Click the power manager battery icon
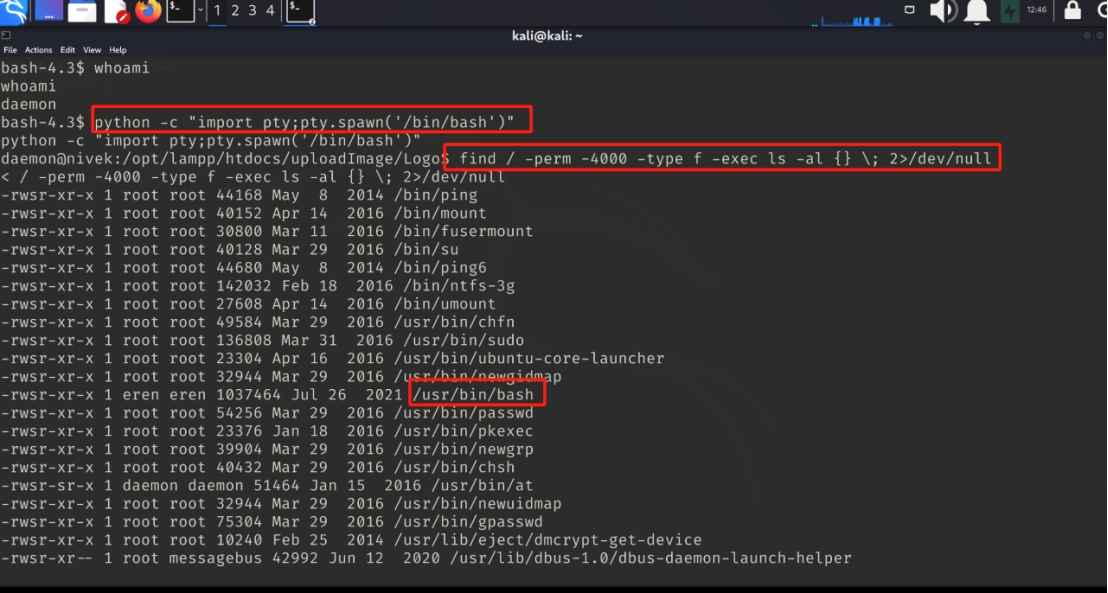The image size is (1108, 593). [1010, 11]
